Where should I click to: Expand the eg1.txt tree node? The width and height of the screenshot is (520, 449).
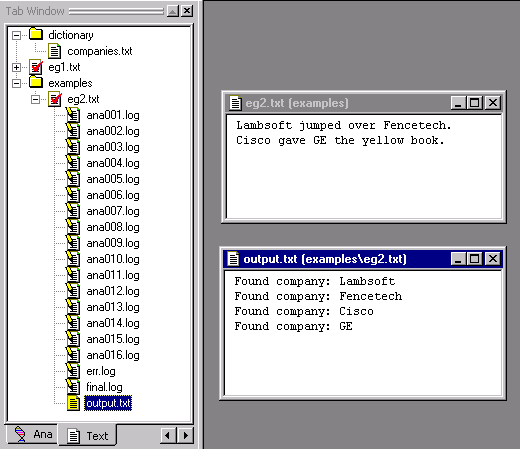tap(16, 67)
